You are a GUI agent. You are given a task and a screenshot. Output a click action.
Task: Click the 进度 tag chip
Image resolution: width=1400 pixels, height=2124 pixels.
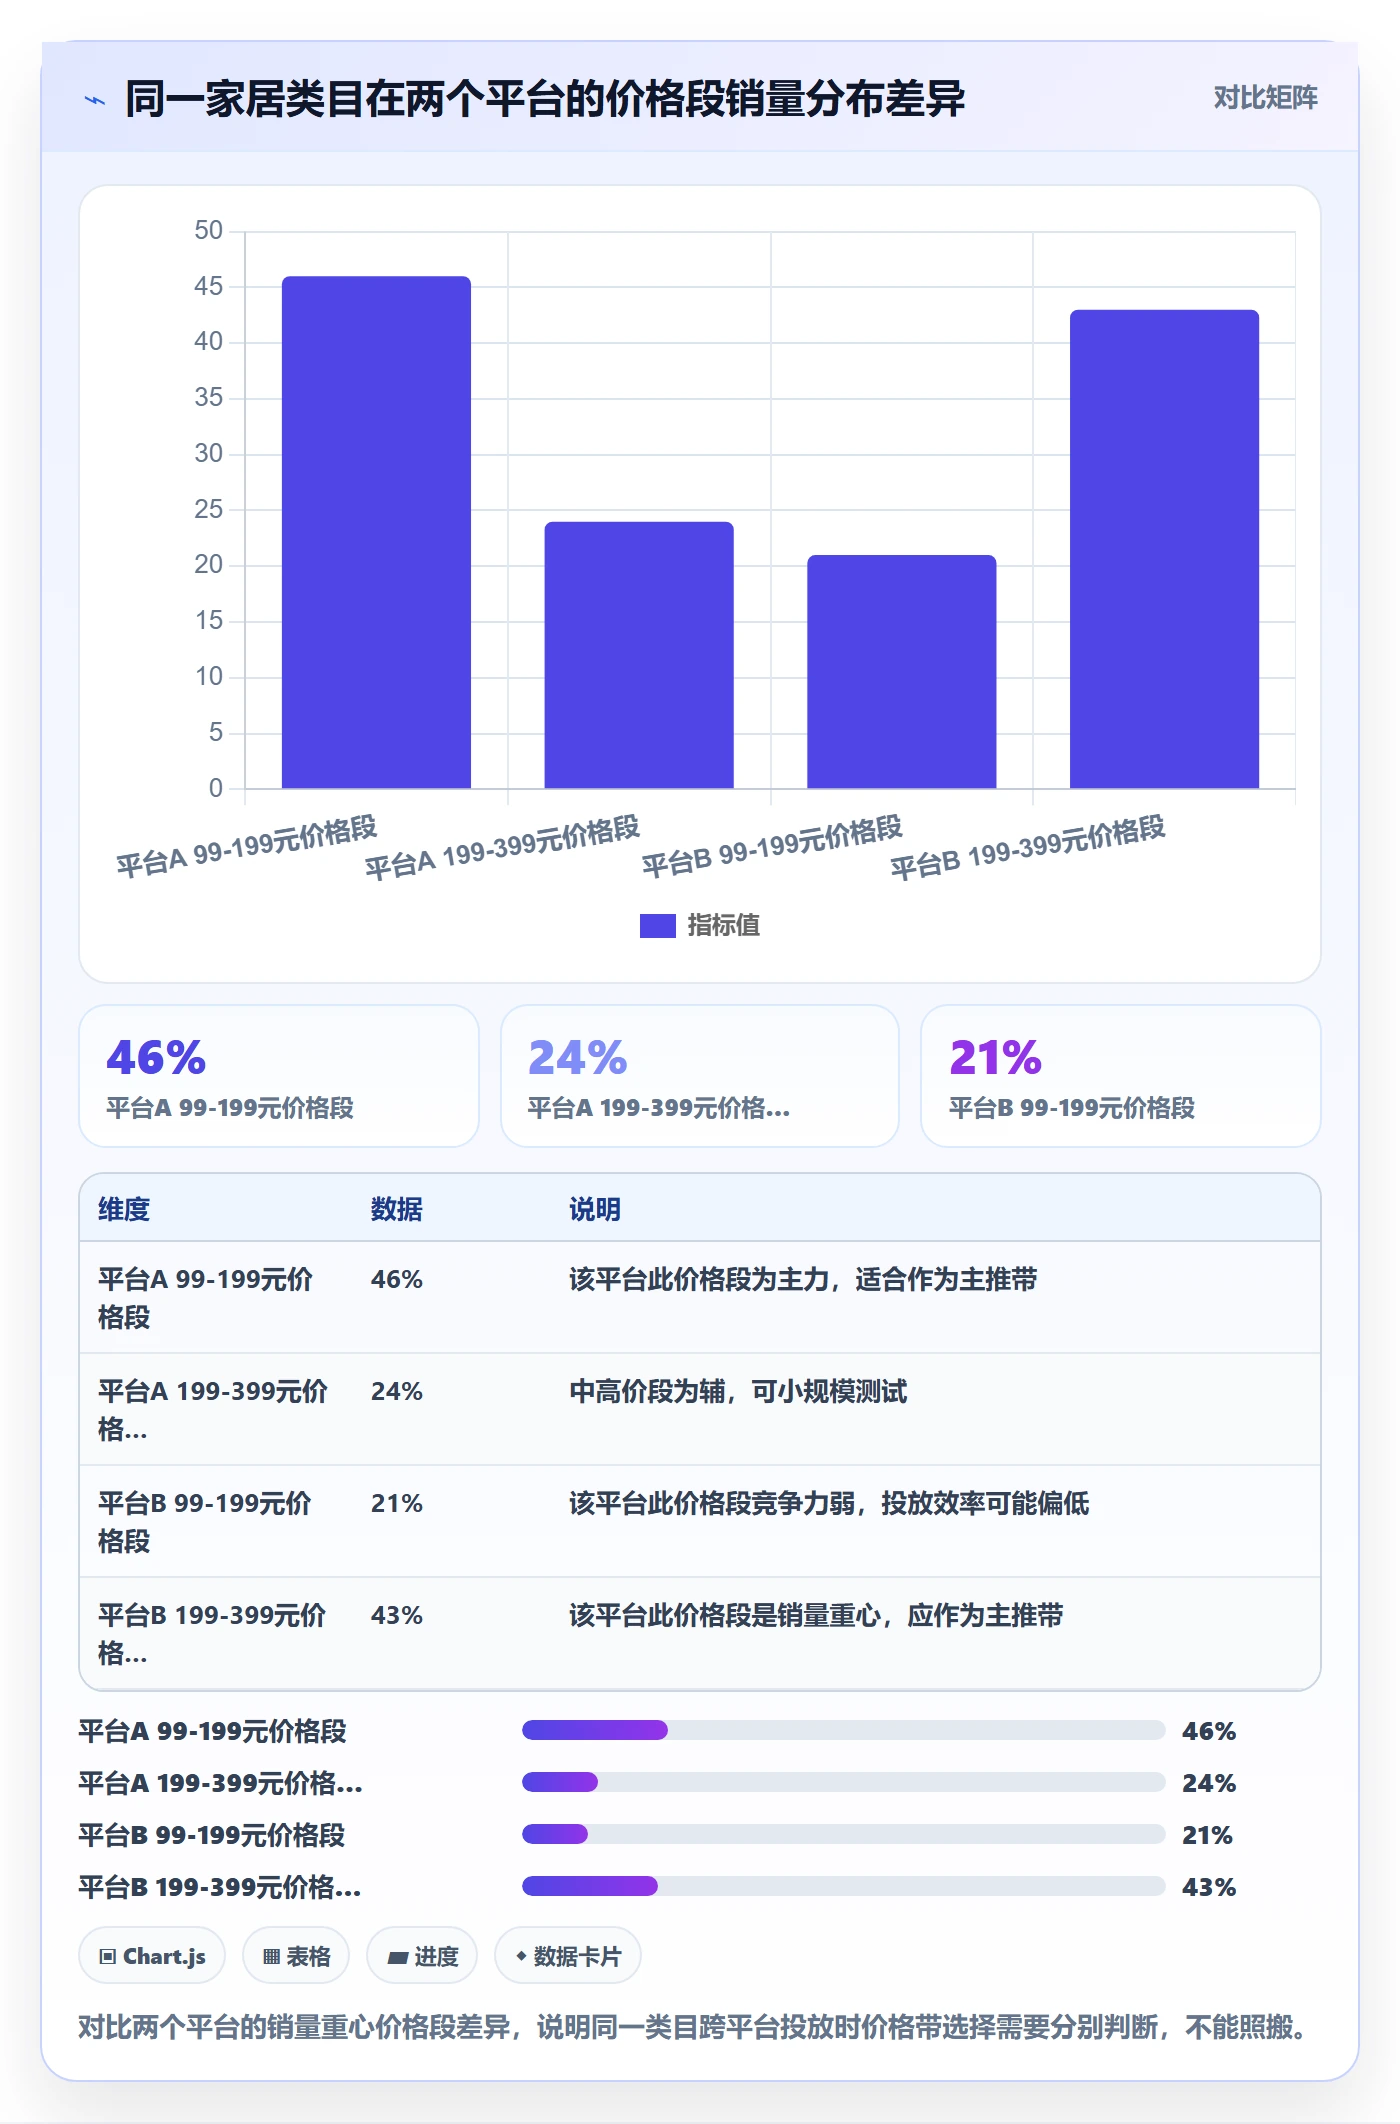[x=422, y=1955]
